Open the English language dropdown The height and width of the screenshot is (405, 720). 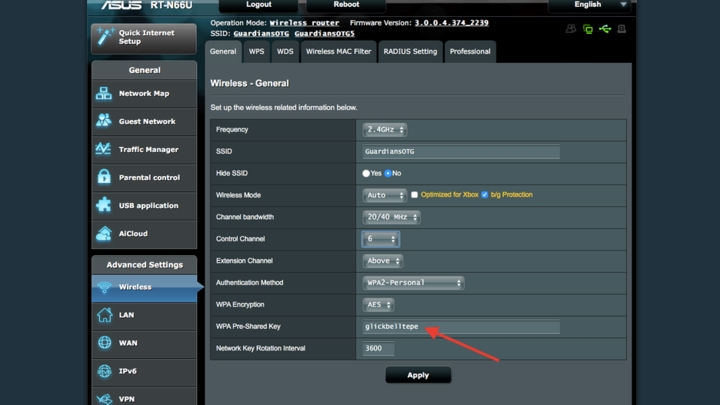(590, 5)
